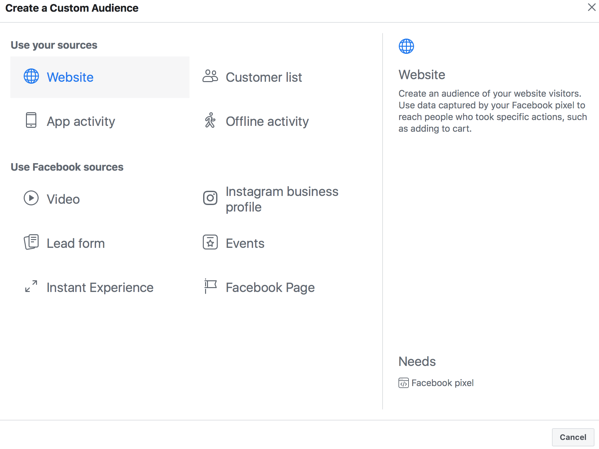Click the Customer list people icon
This screenshot has width=599, height=449.
coord(210,76)
